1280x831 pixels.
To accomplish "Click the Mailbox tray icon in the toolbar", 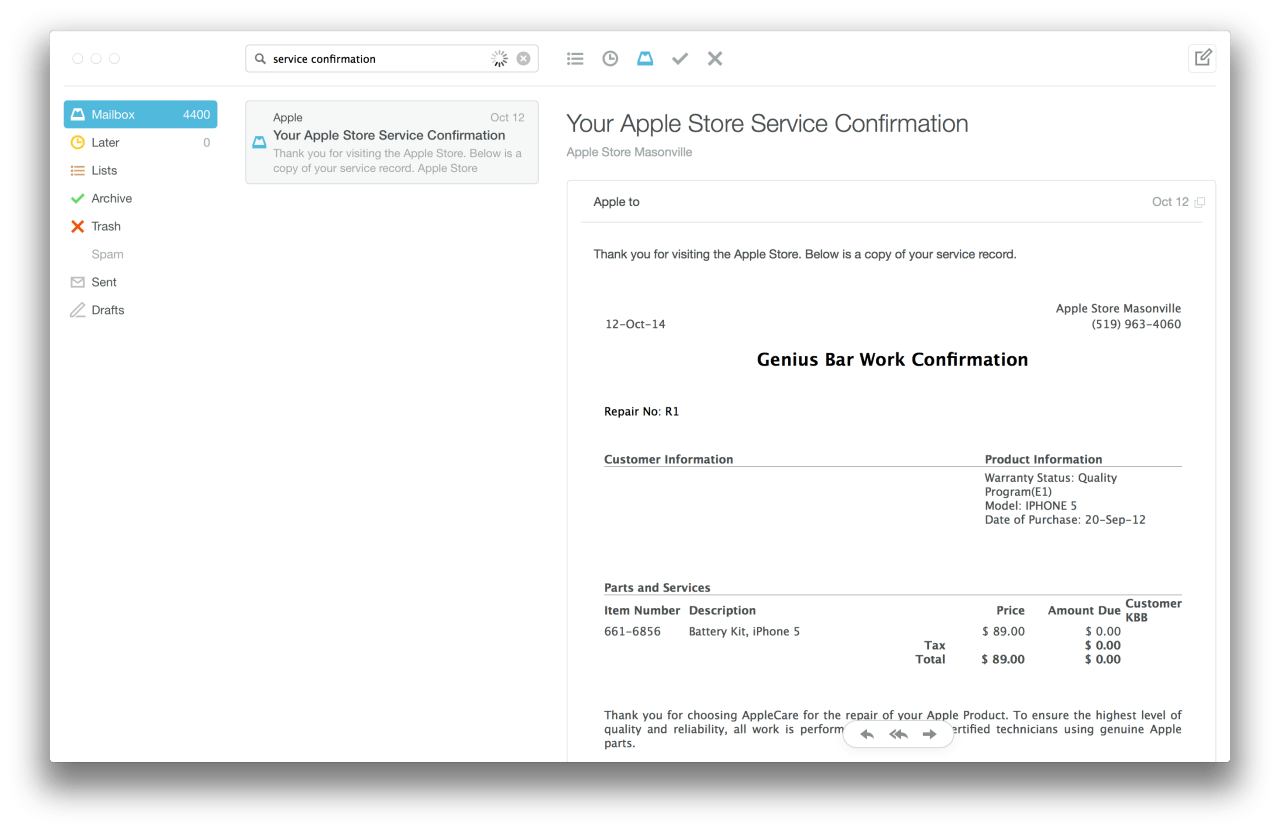I will point(645,59).
